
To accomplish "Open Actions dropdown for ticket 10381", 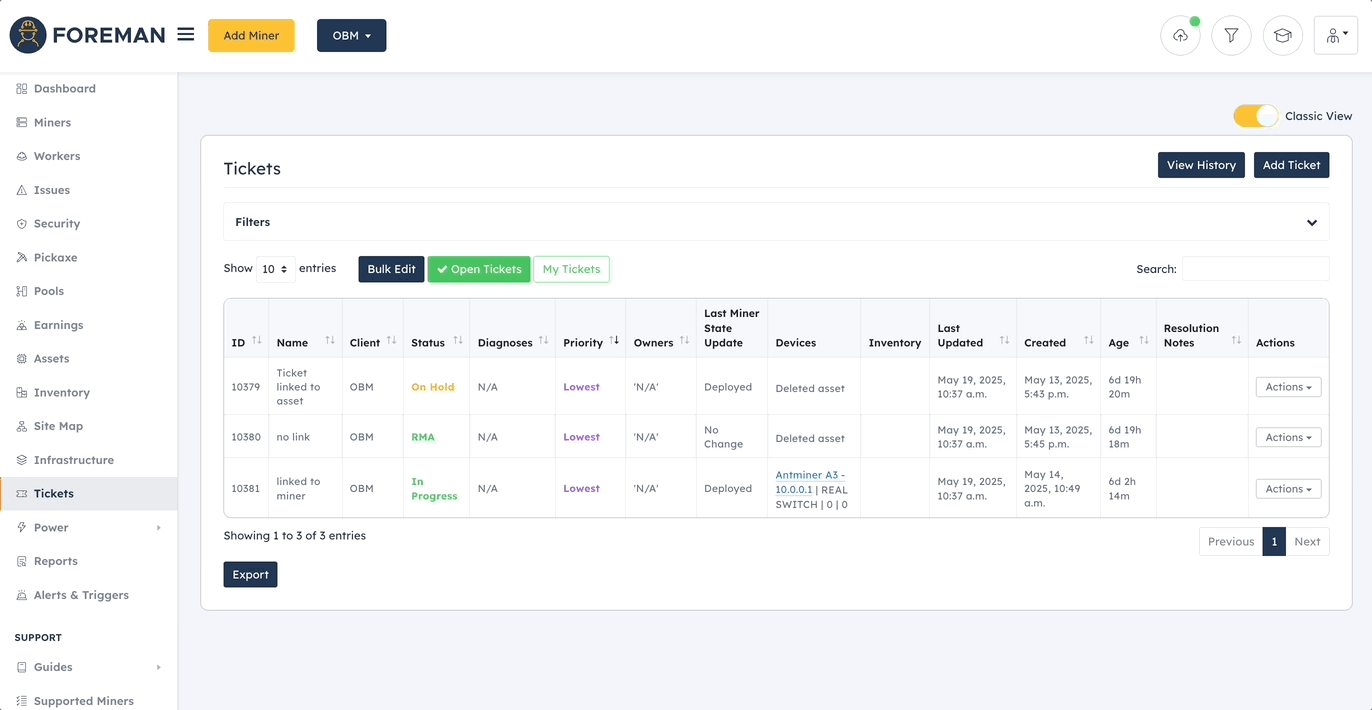I will pos(1288,489).
